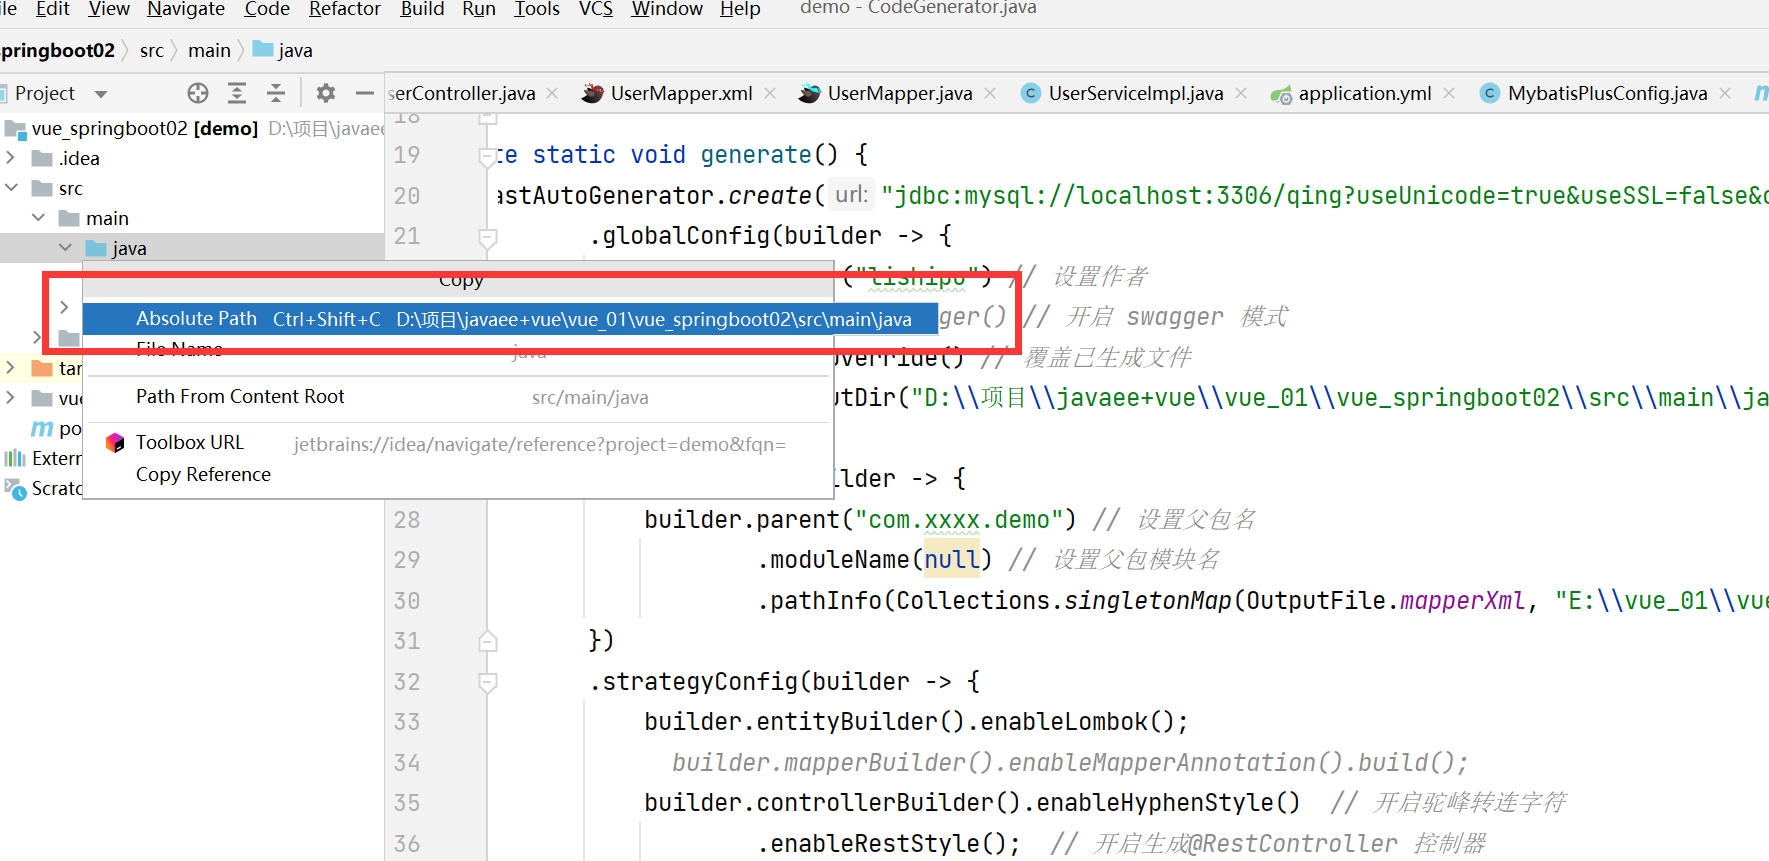This screenshot has height=861, width=1769.
Task: Open the Run menu
Action: tap(479, 9)
